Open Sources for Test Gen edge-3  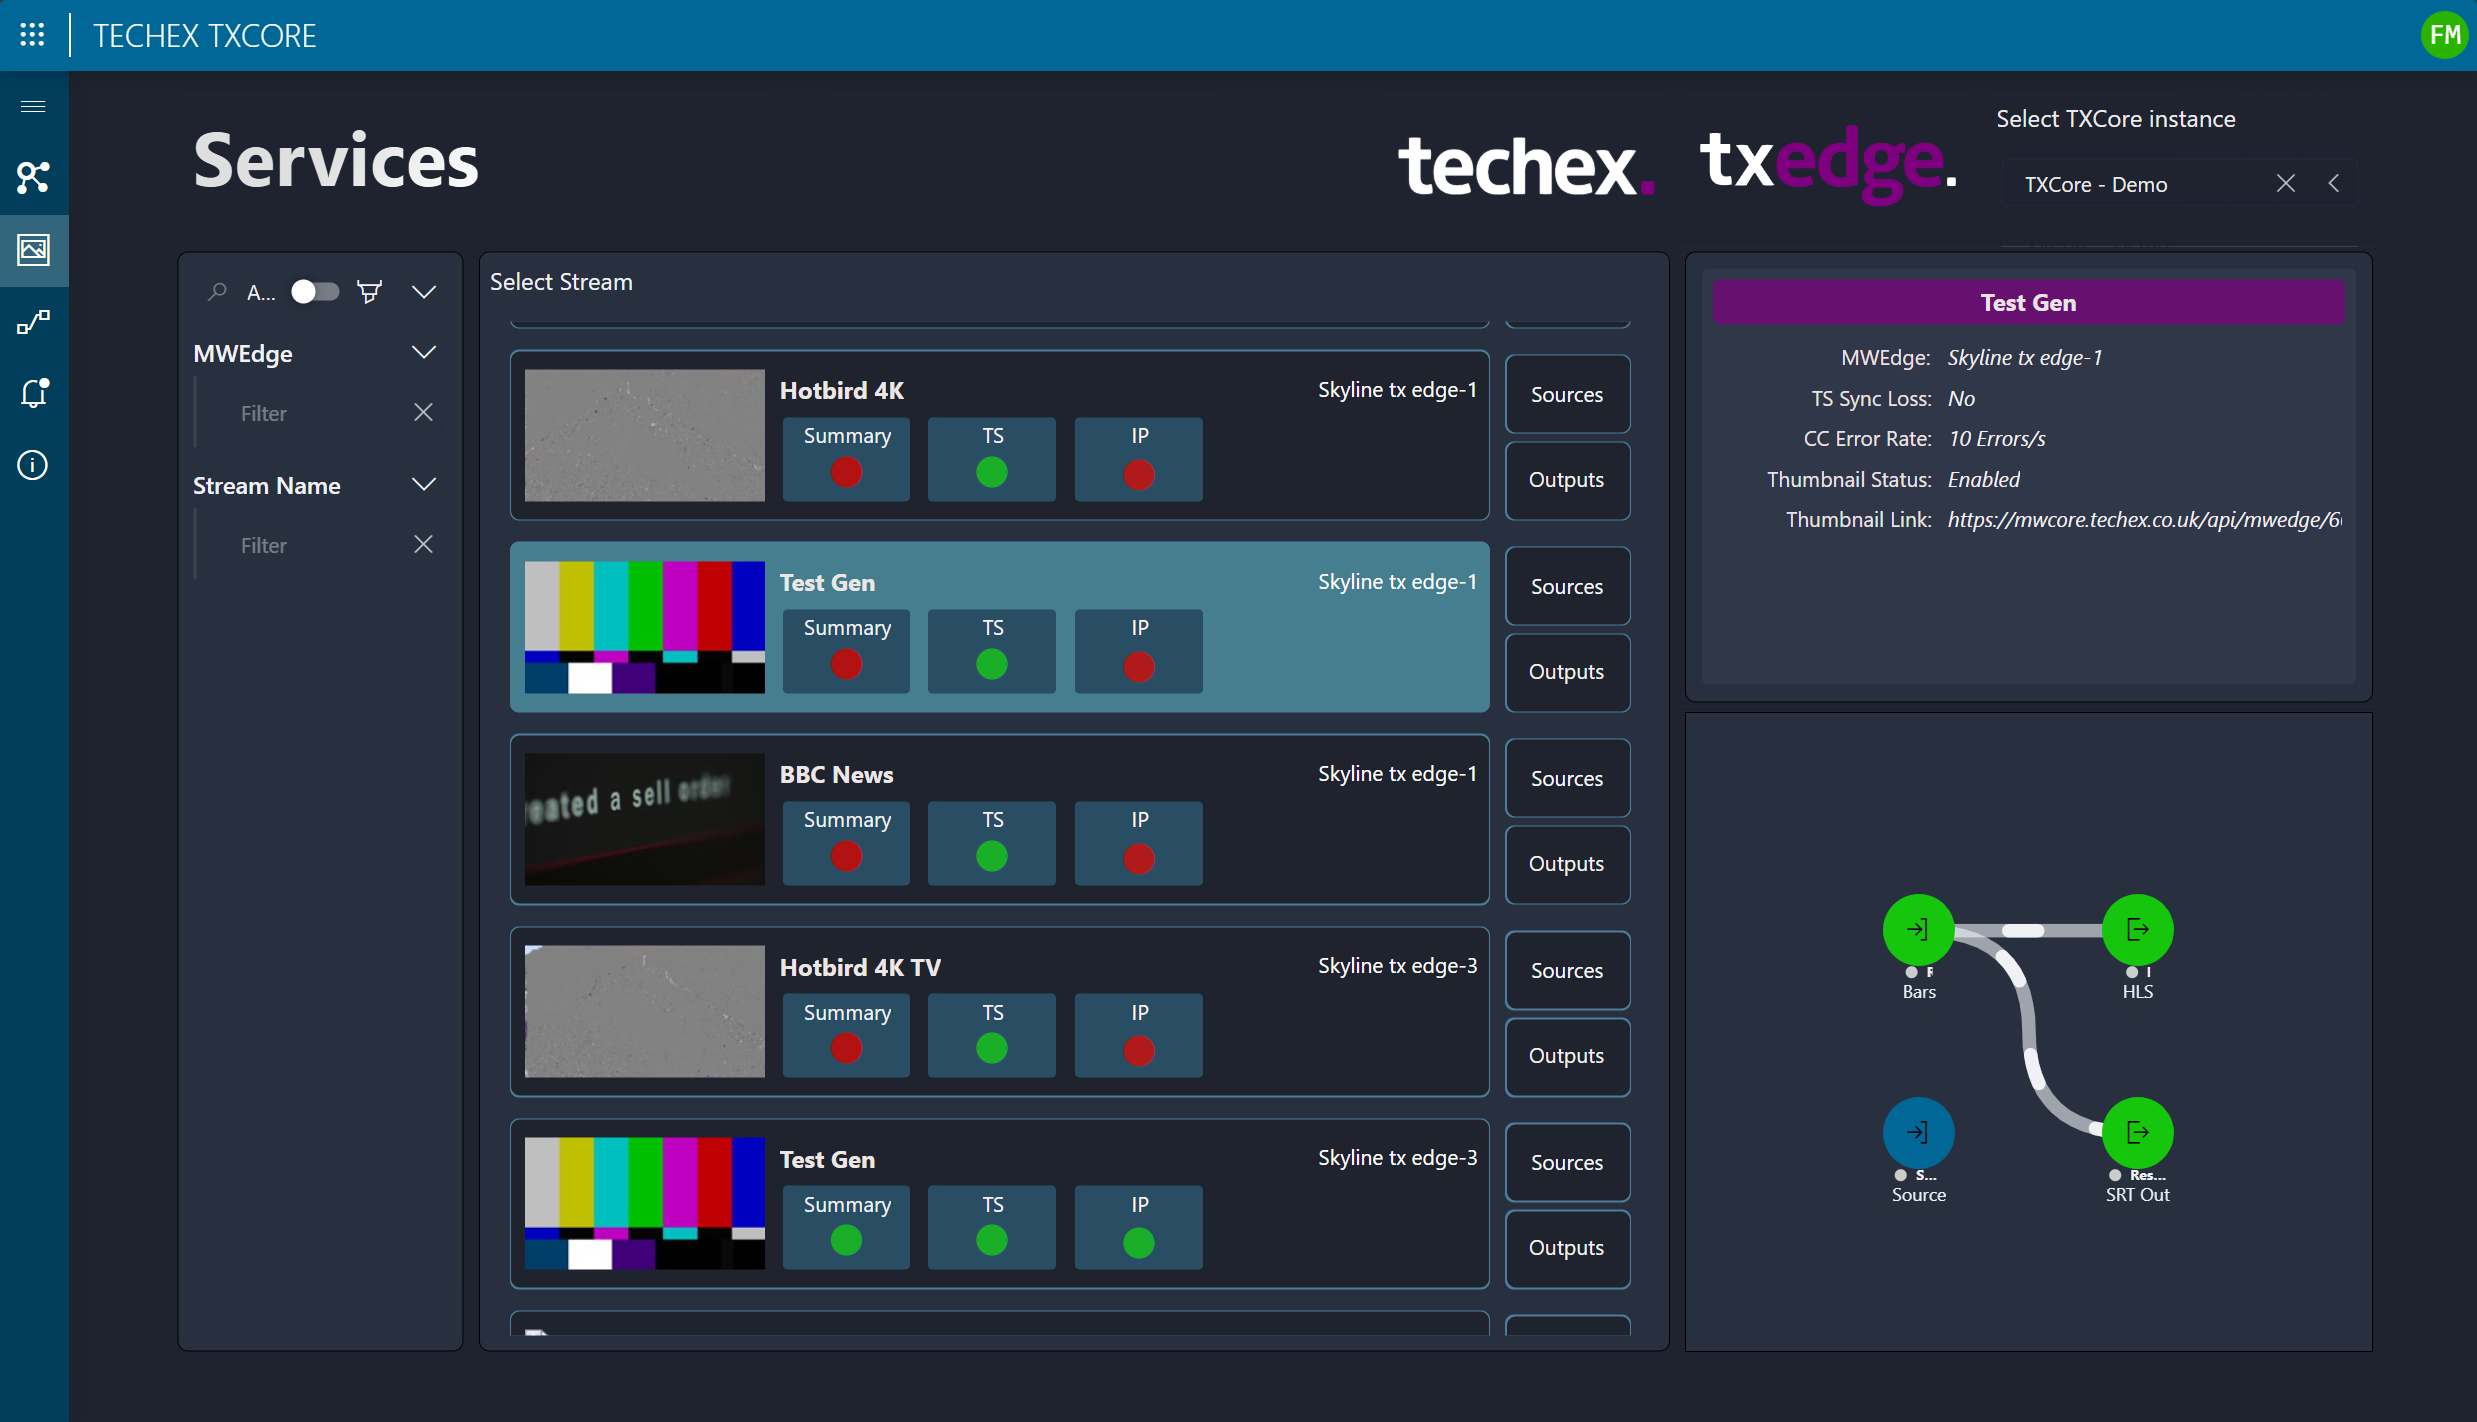click(x=1567, y=1162)
